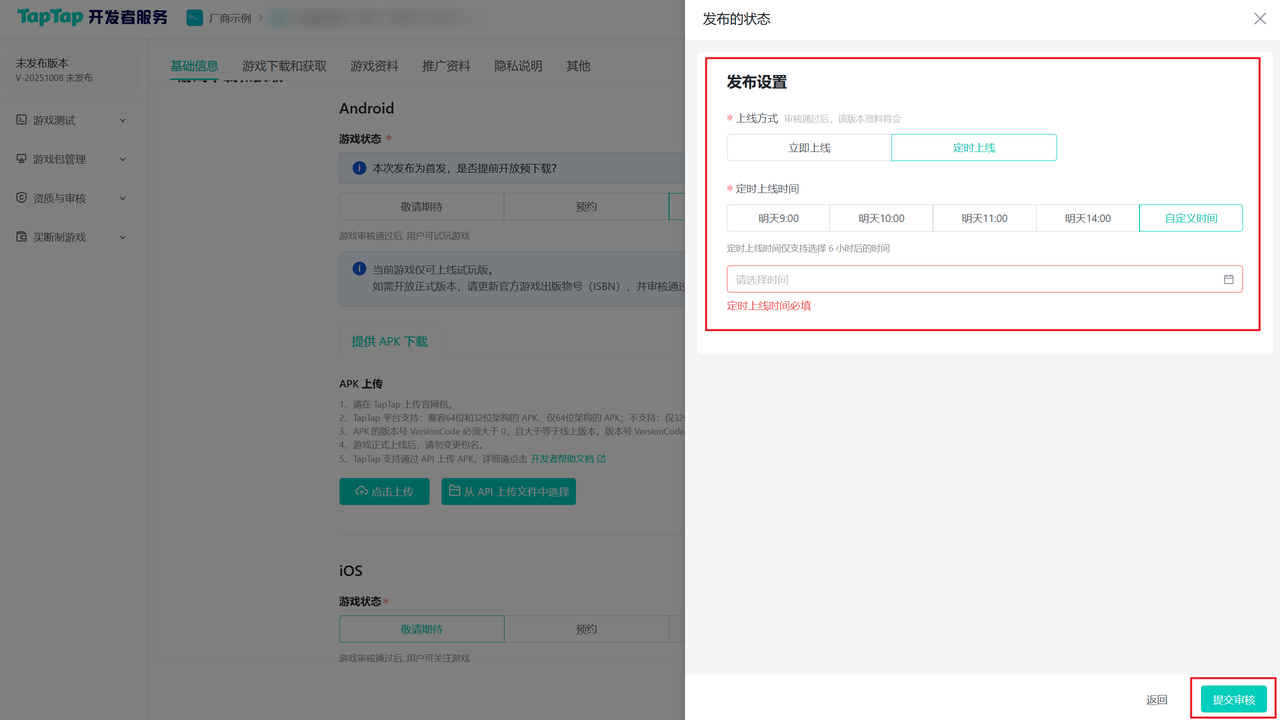Click the 厂商示例 avatar icon

click(194, 18)
